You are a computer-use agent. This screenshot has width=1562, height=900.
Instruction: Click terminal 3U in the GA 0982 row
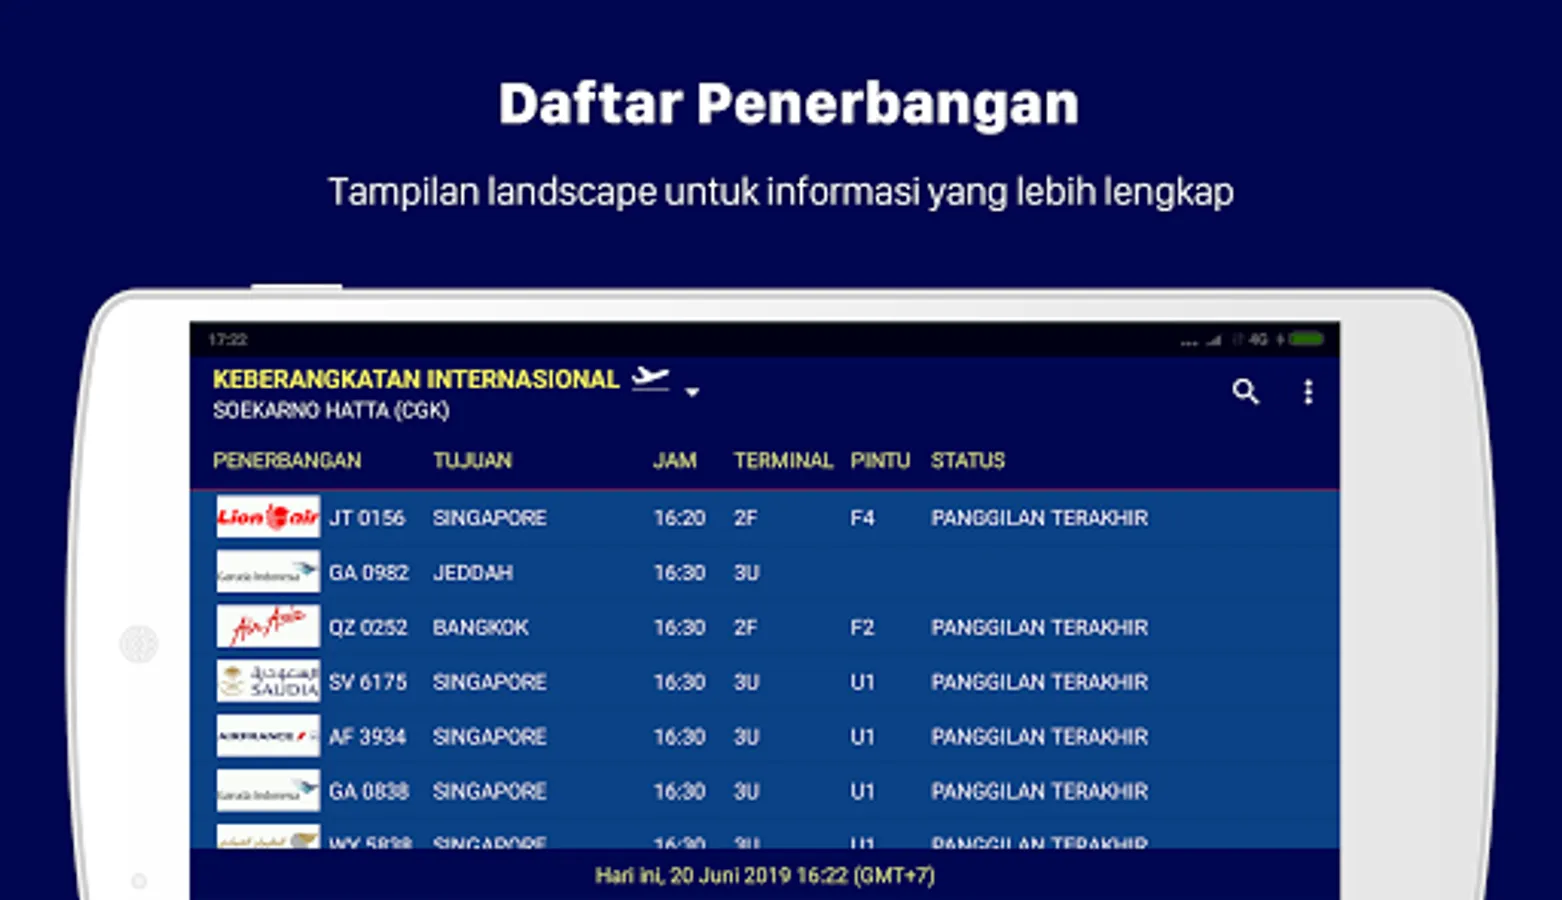(747, 573)
